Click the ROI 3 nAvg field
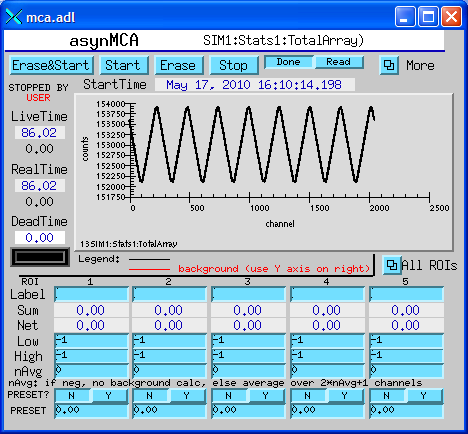The image size is (468, 434). [249, 371]
